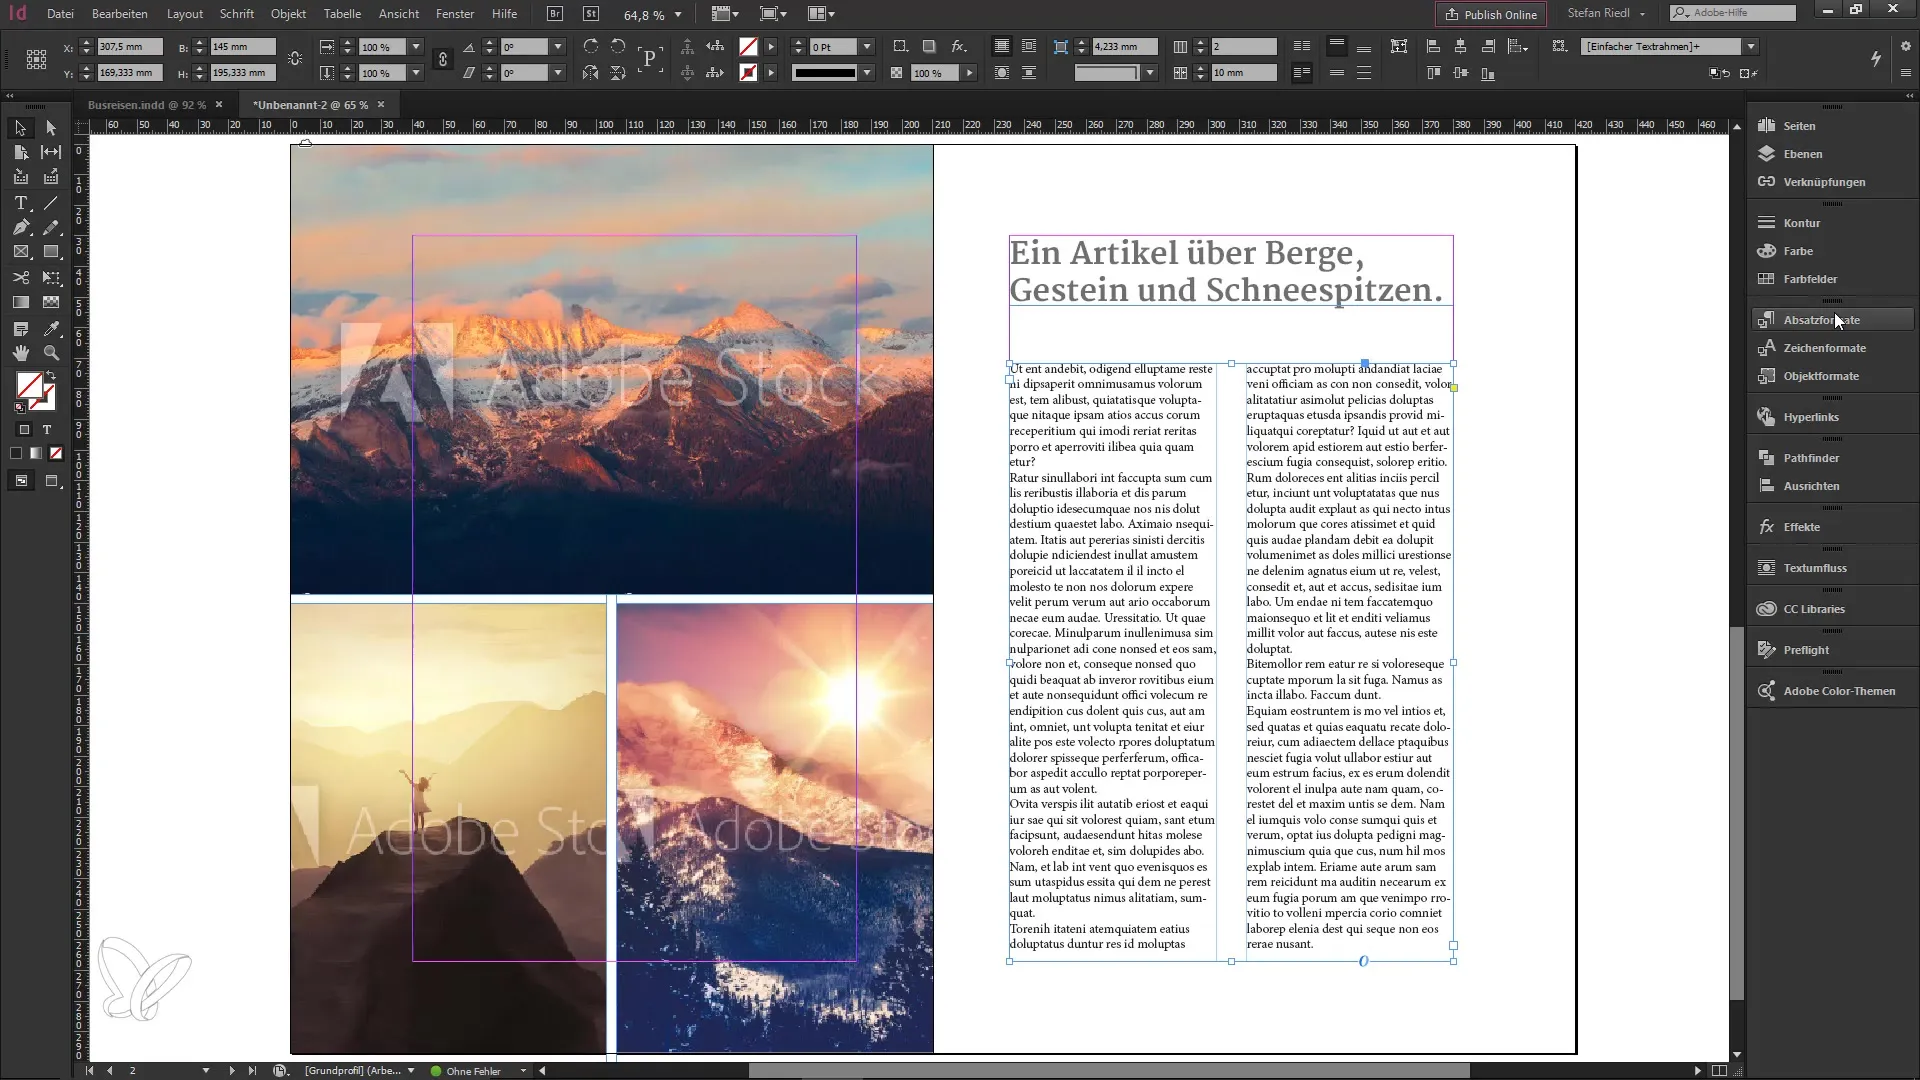Select the Gradient Swatch tool
1920x1080 pixels.
[20, 302]
